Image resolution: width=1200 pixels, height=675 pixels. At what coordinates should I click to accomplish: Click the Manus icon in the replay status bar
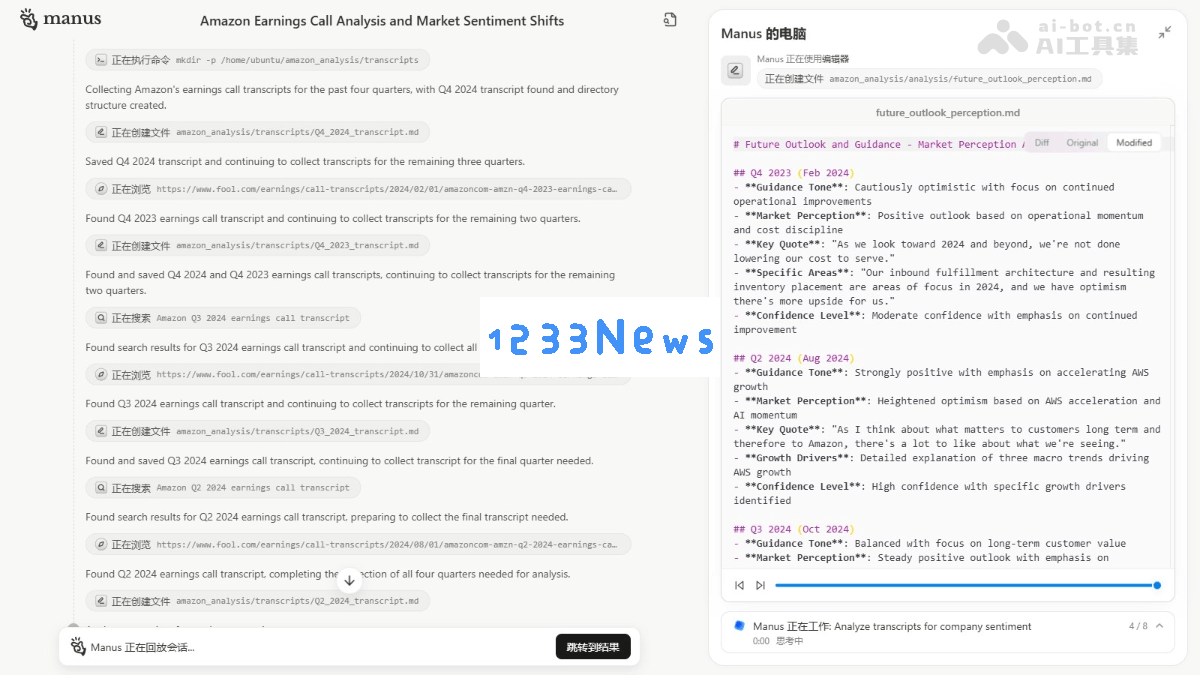78,646
